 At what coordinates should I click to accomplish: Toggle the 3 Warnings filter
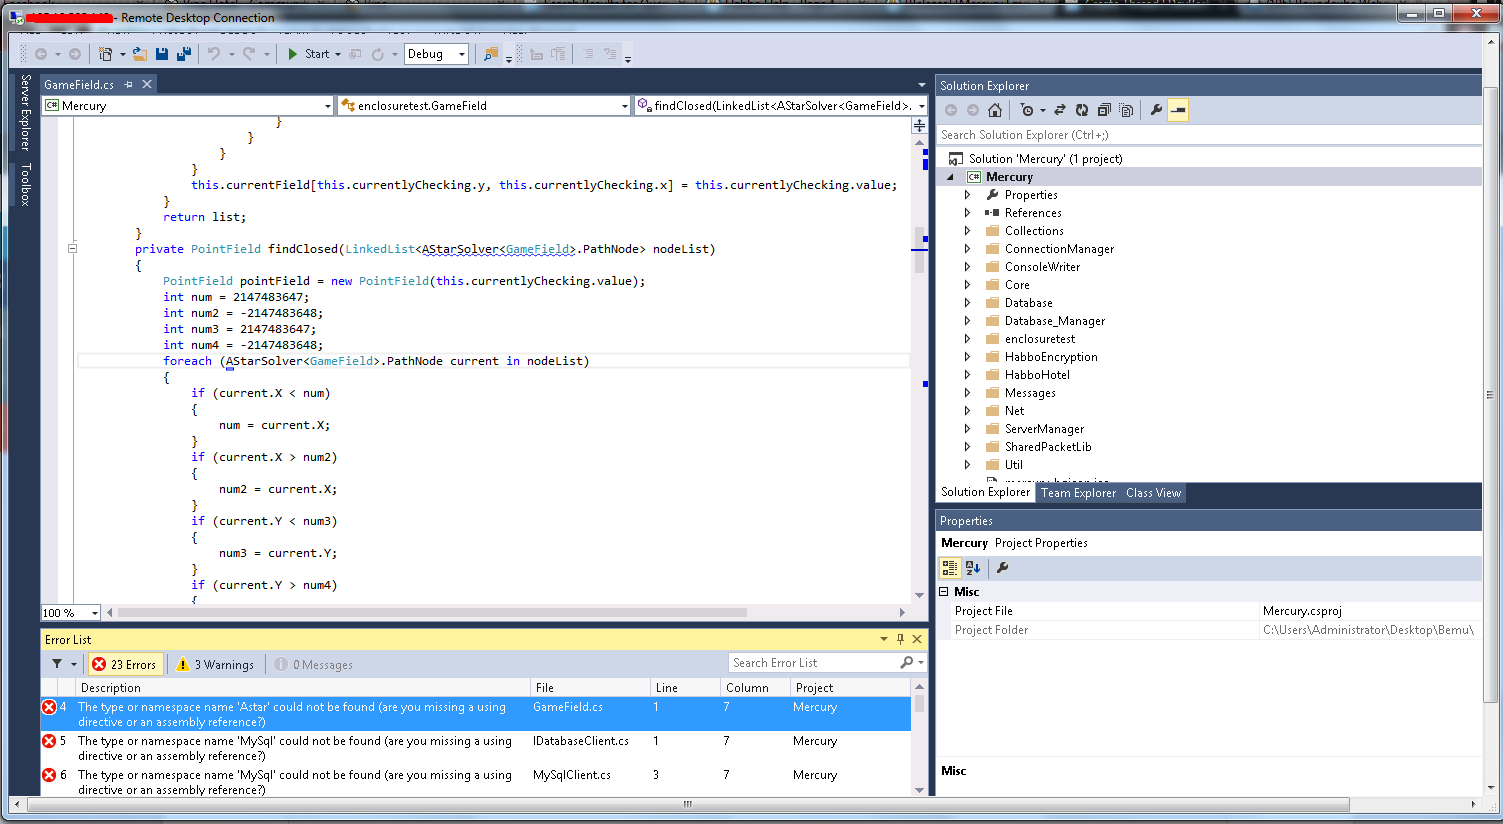click(215, 664)
